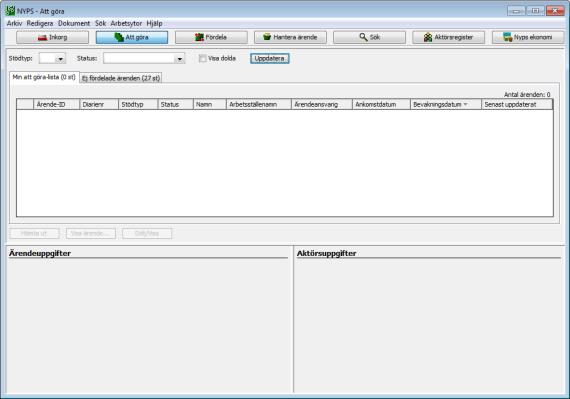
Task: Open the Fördela workspace icon
Action: click(x=199, y=37)
